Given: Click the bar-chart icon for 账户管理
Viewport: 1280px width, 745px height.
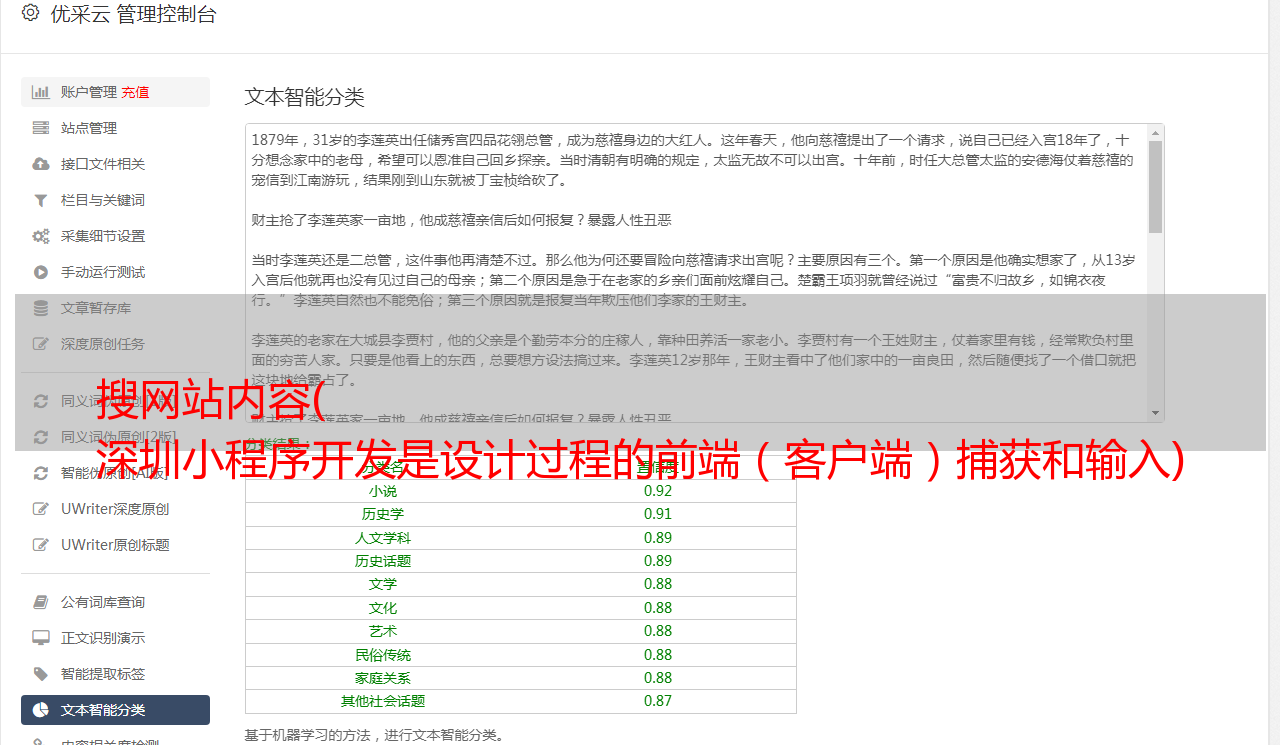Looking at the screenshot, I should (x=41, y=92).
